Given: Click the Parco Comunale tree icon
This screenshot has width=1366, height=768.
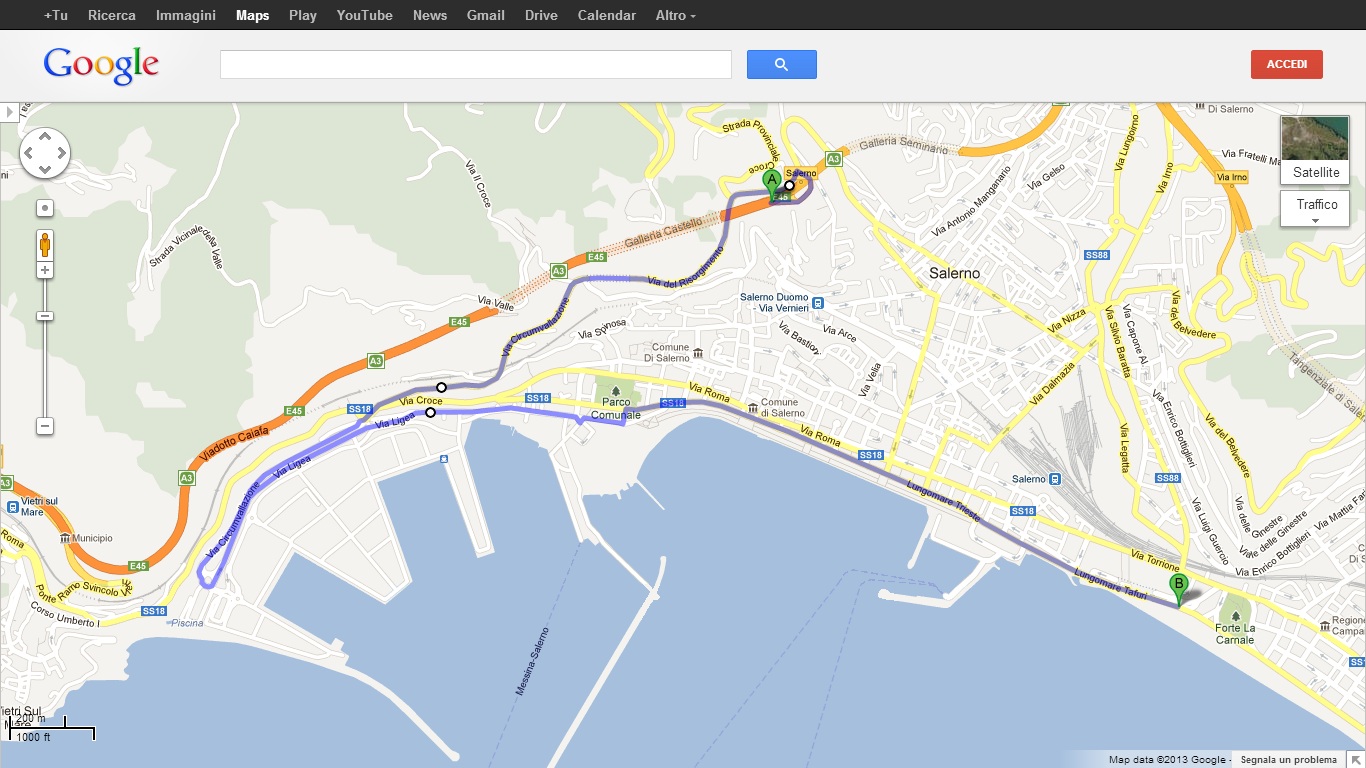Looking at the screenshot, I should coord(615,391).
